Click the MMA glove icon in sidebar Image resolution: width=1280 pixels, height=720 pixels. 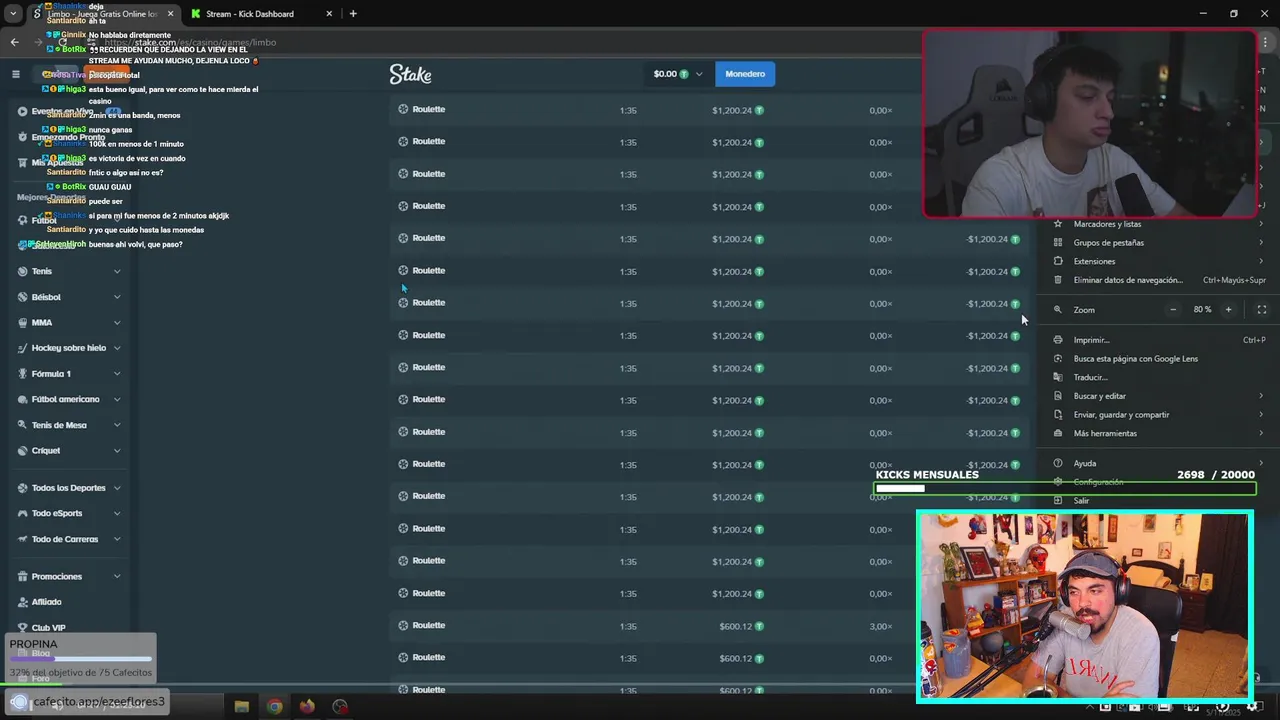coord(22,323)
